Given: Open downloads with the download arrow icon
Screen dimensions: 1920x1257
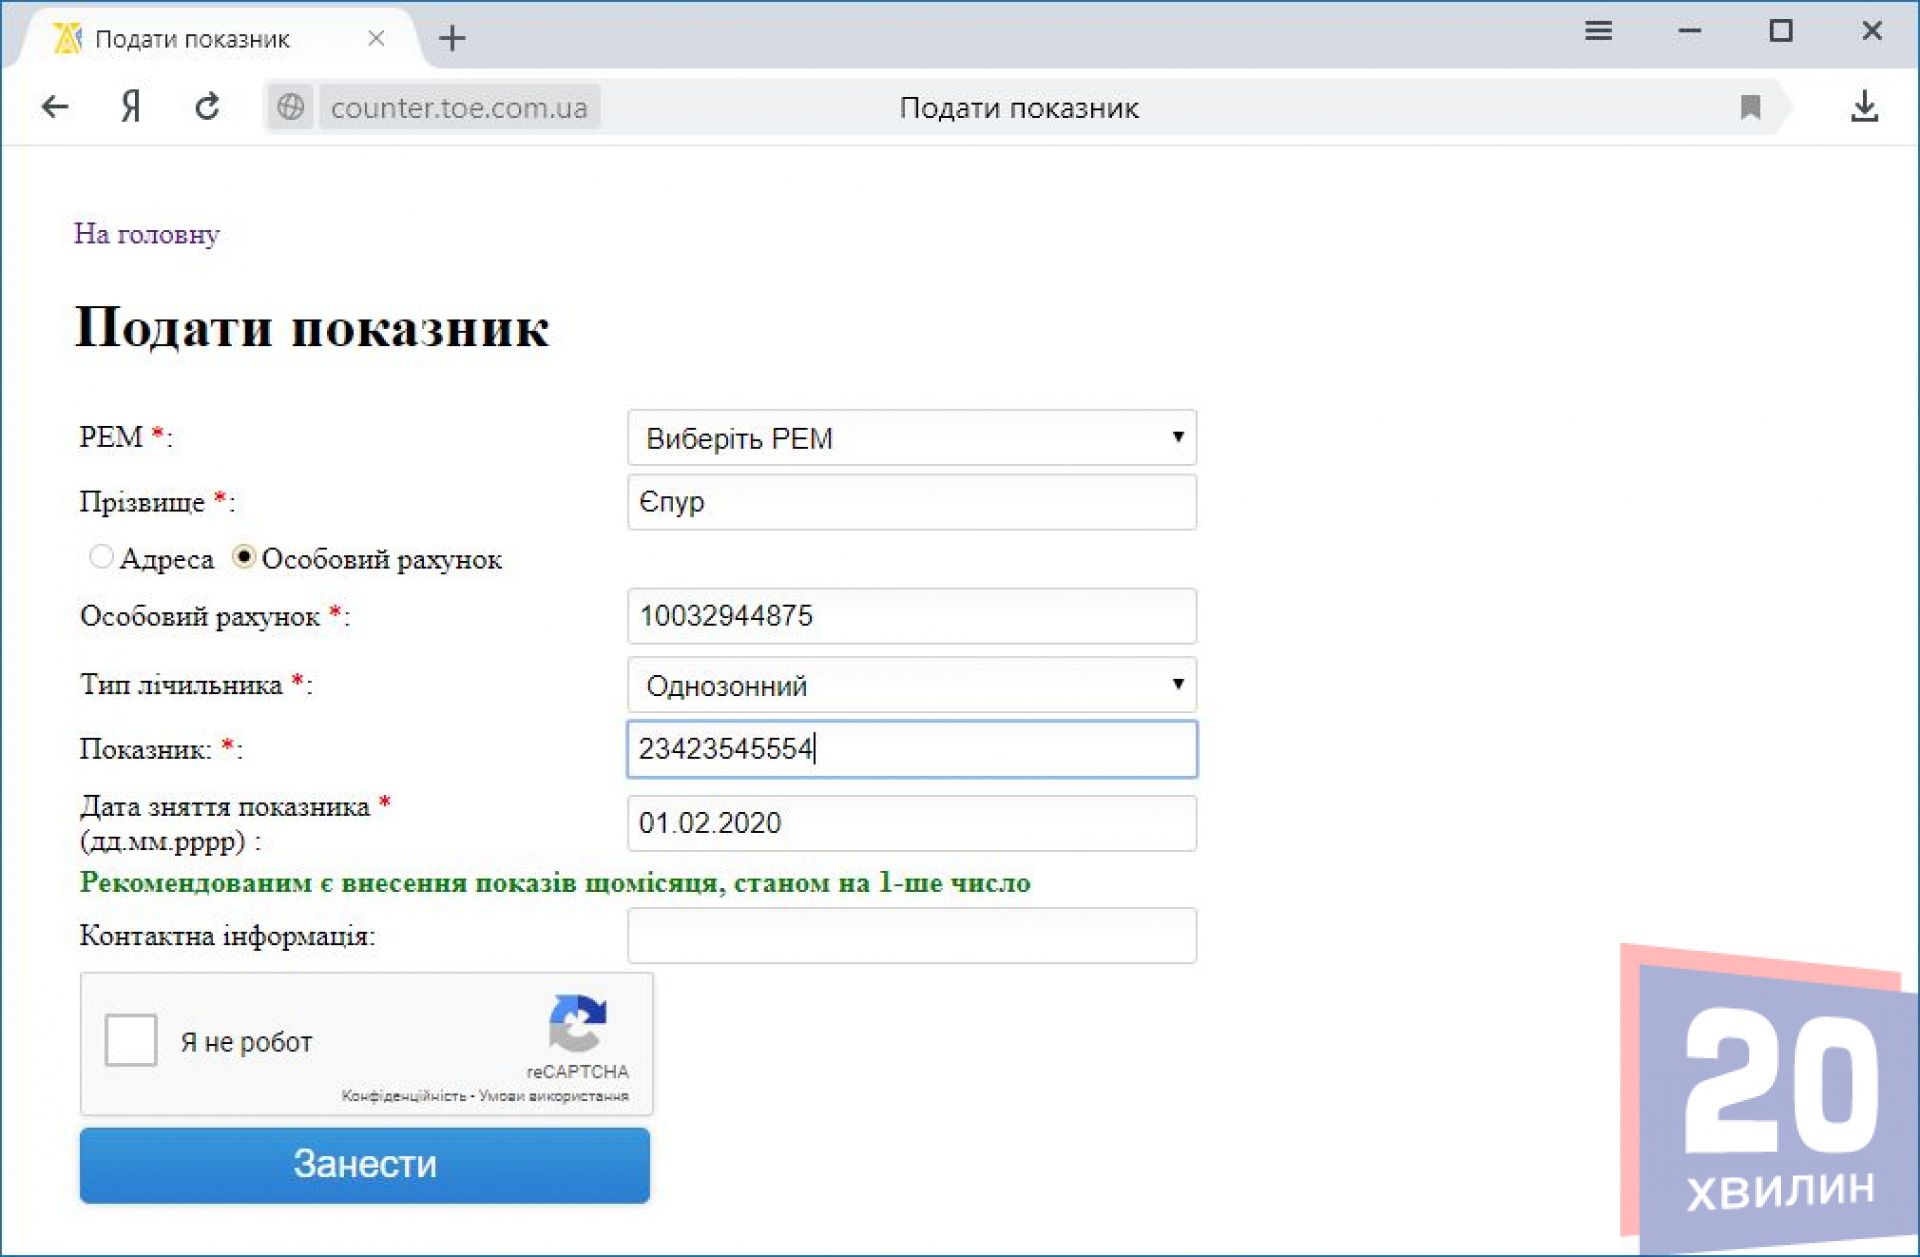Looking at the screenshot, I should [1863, 106].
